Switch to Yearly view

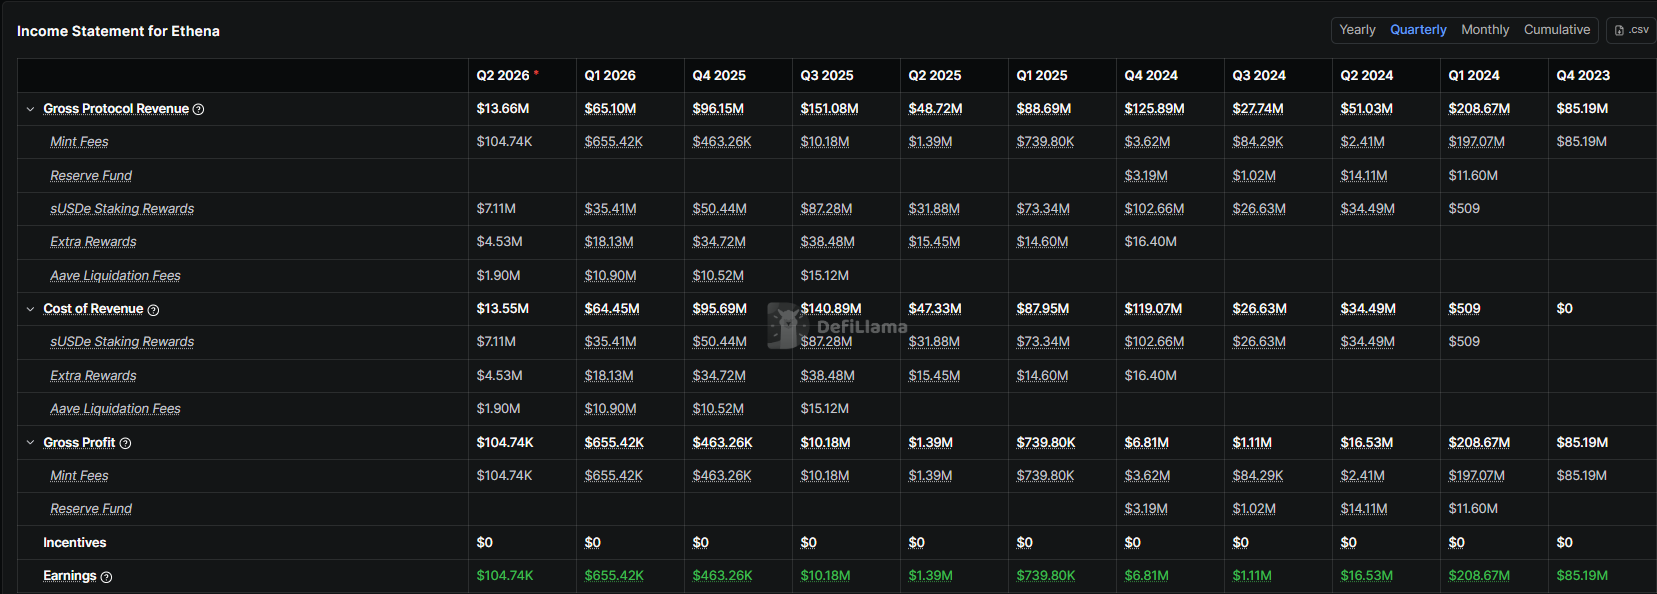click(1357, 30)
